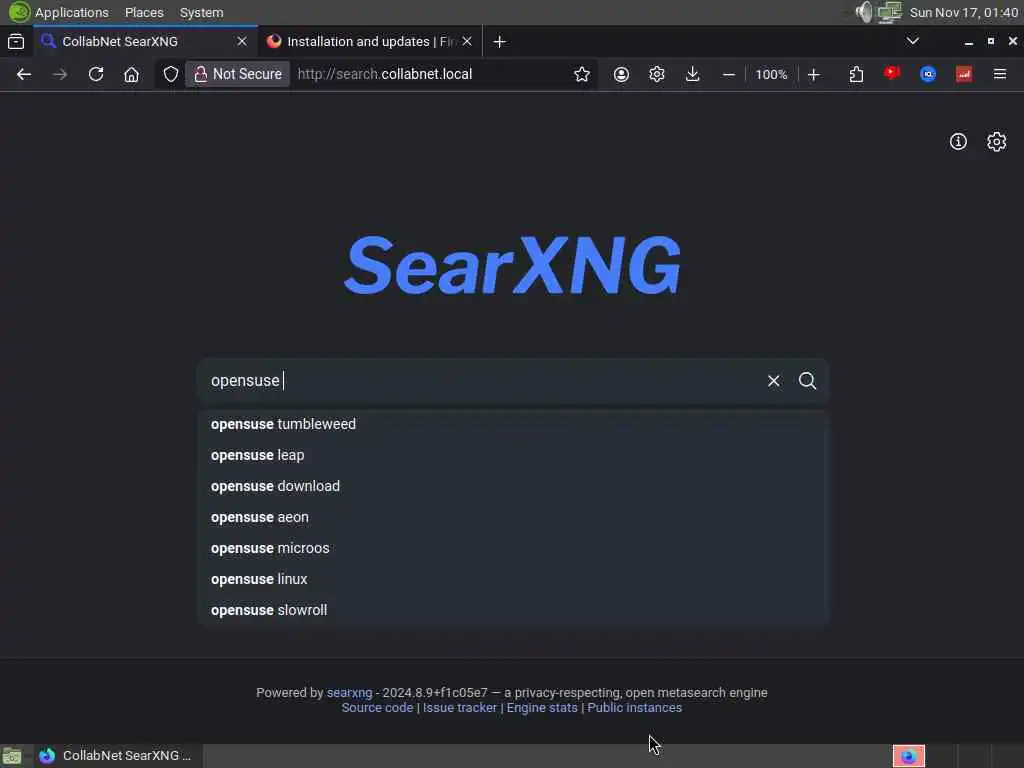Open the Applications menu
The width and height of the screenshot is (1024, 768).
pyautogui.click(x=71, y=12)
